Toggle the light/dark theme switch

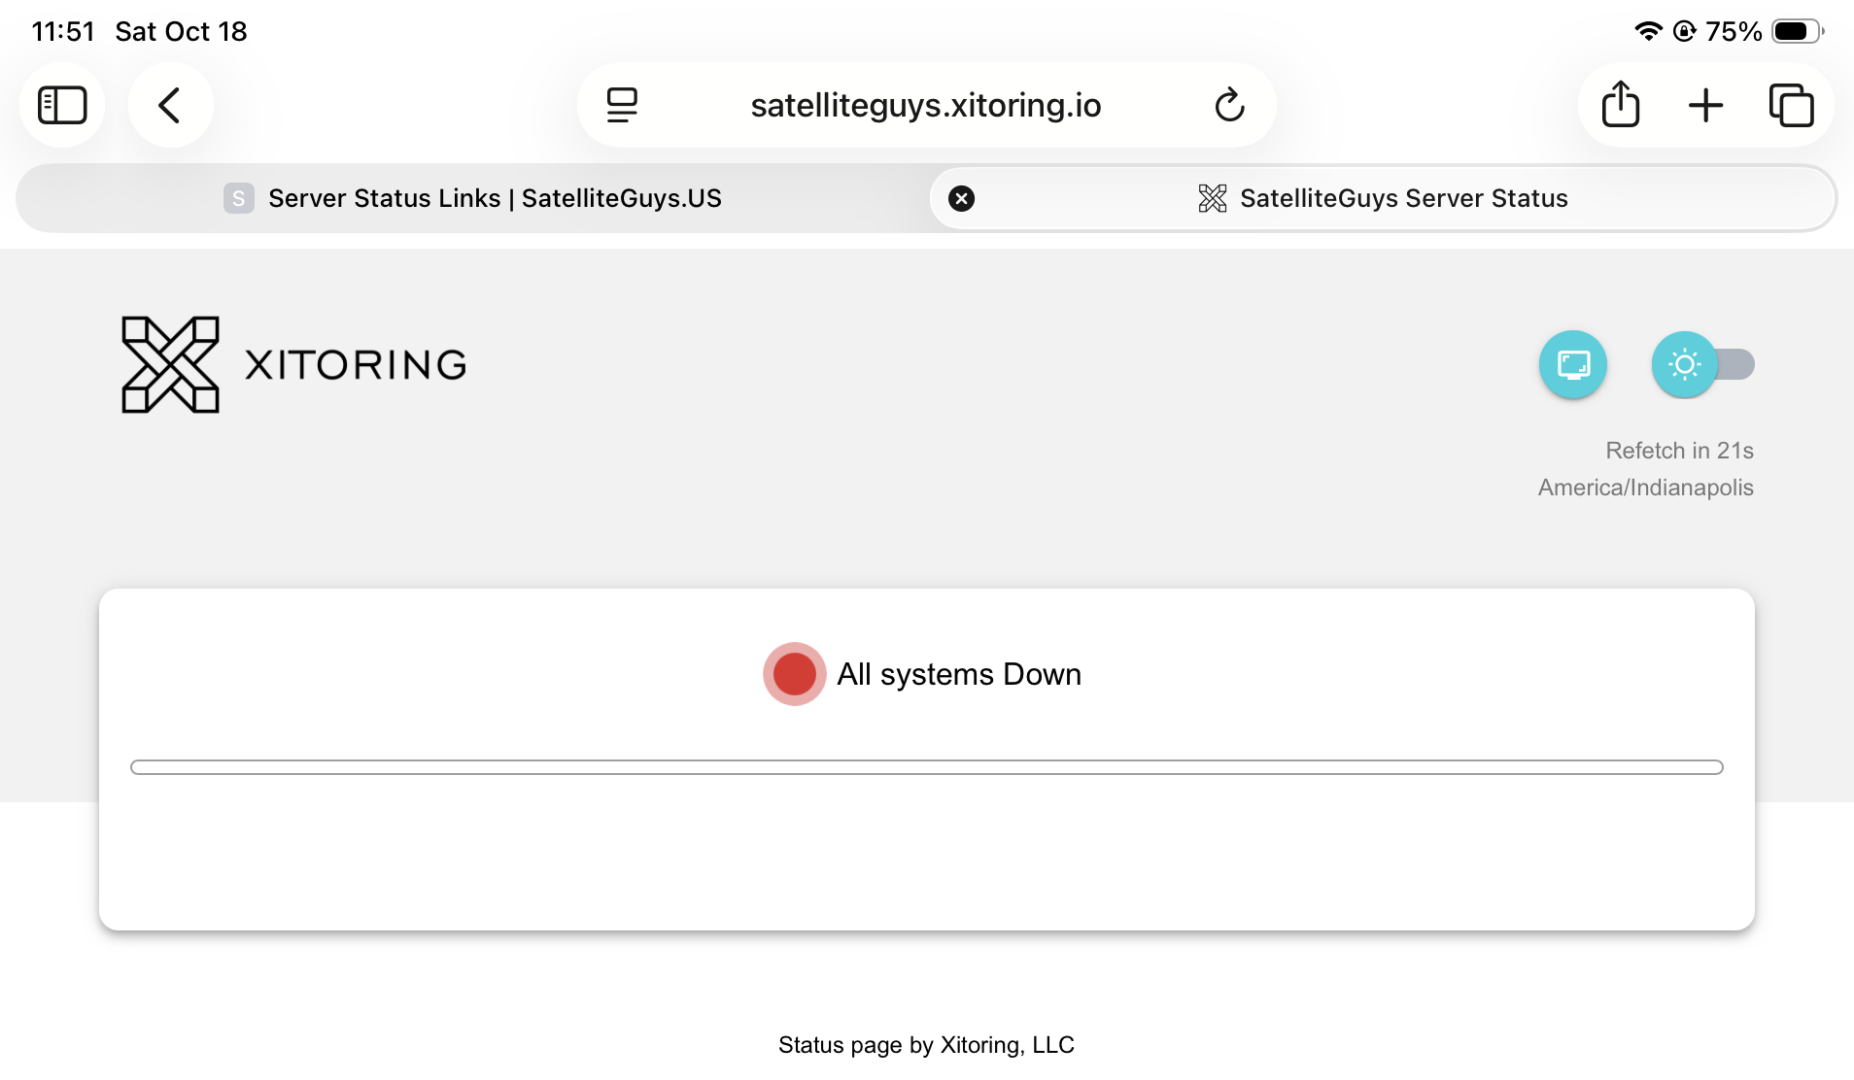pos(1703,365)
